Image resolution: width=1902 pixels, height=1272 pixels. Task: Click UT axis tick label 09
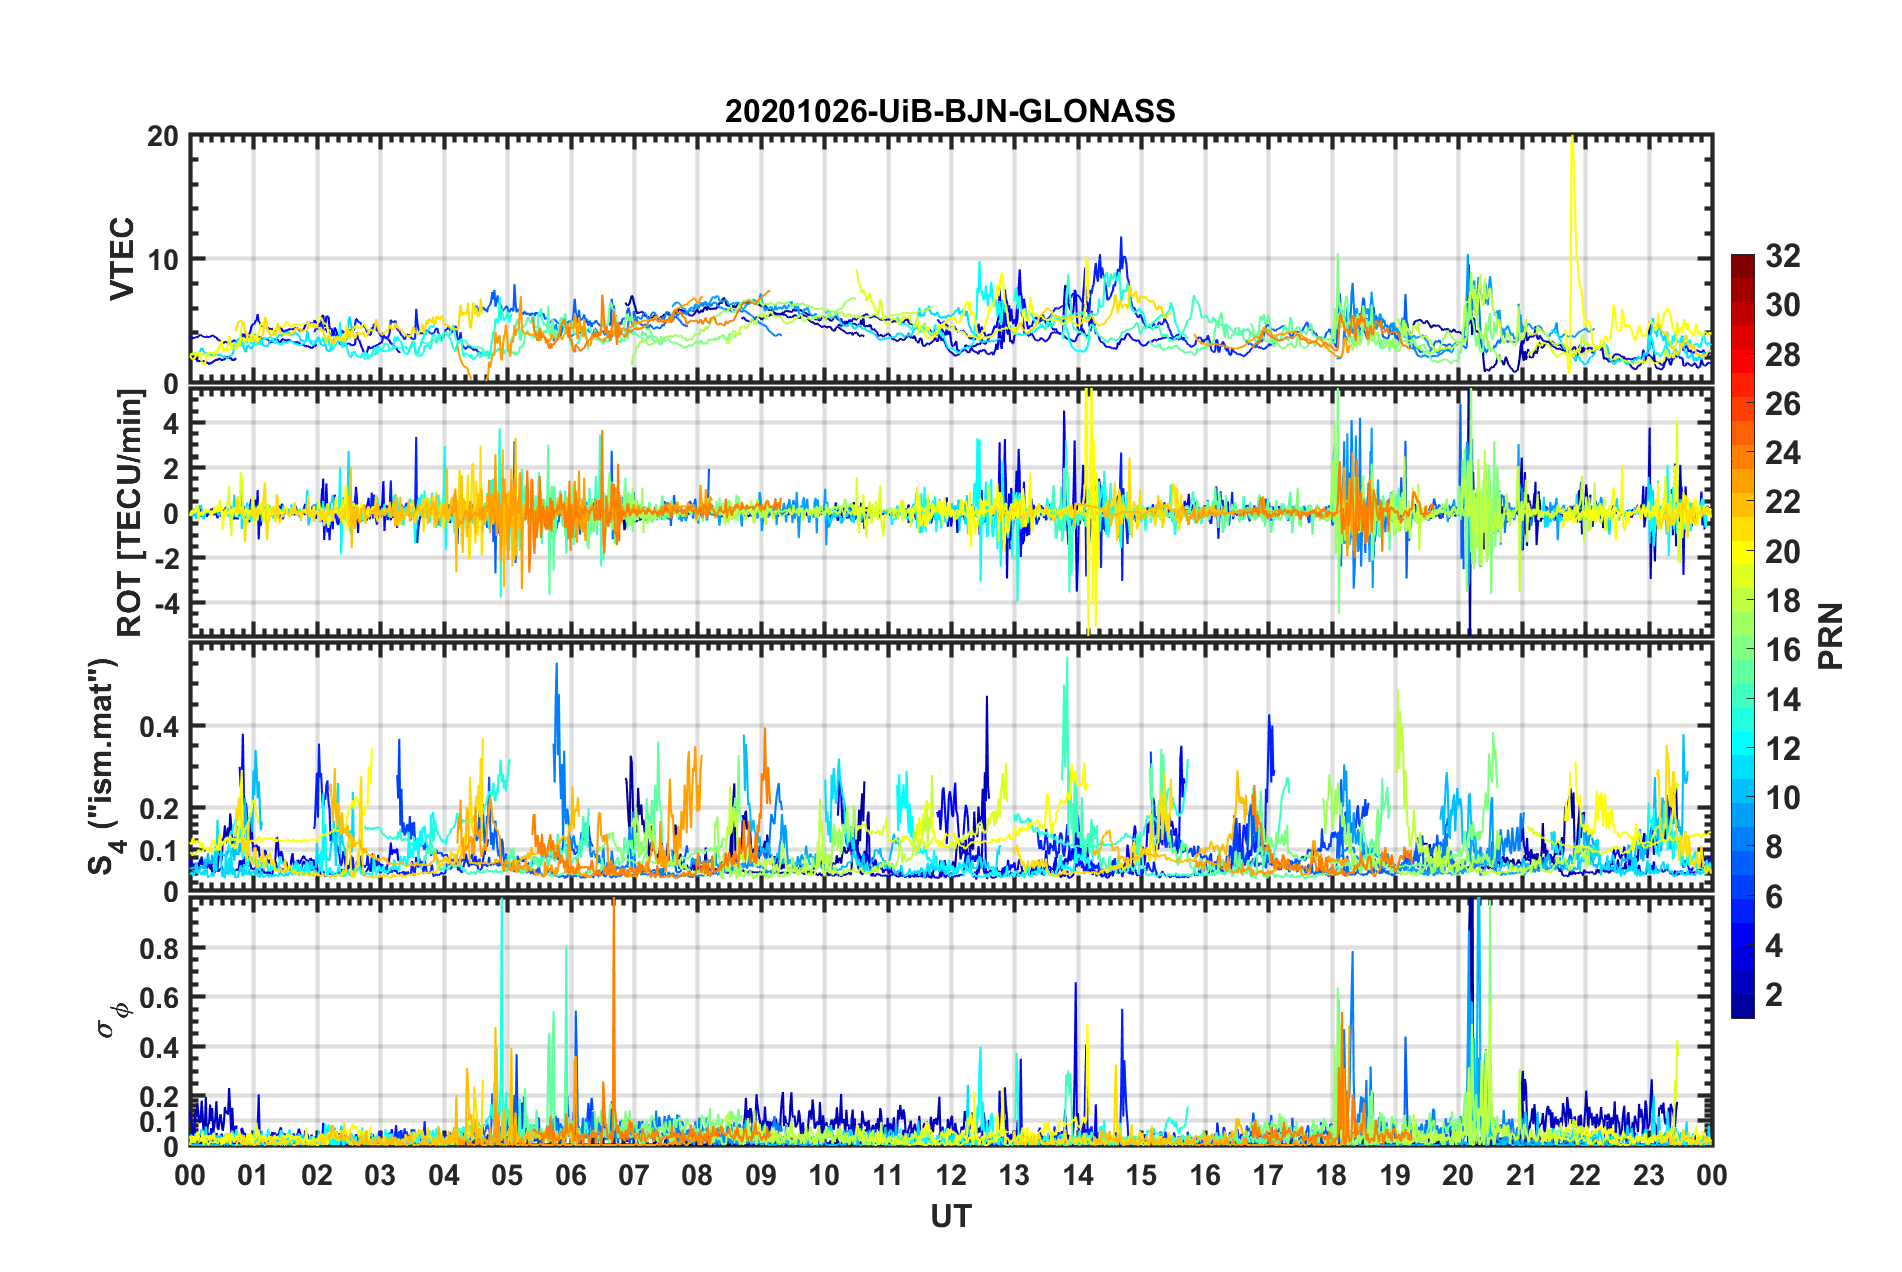click(761, 1176)
